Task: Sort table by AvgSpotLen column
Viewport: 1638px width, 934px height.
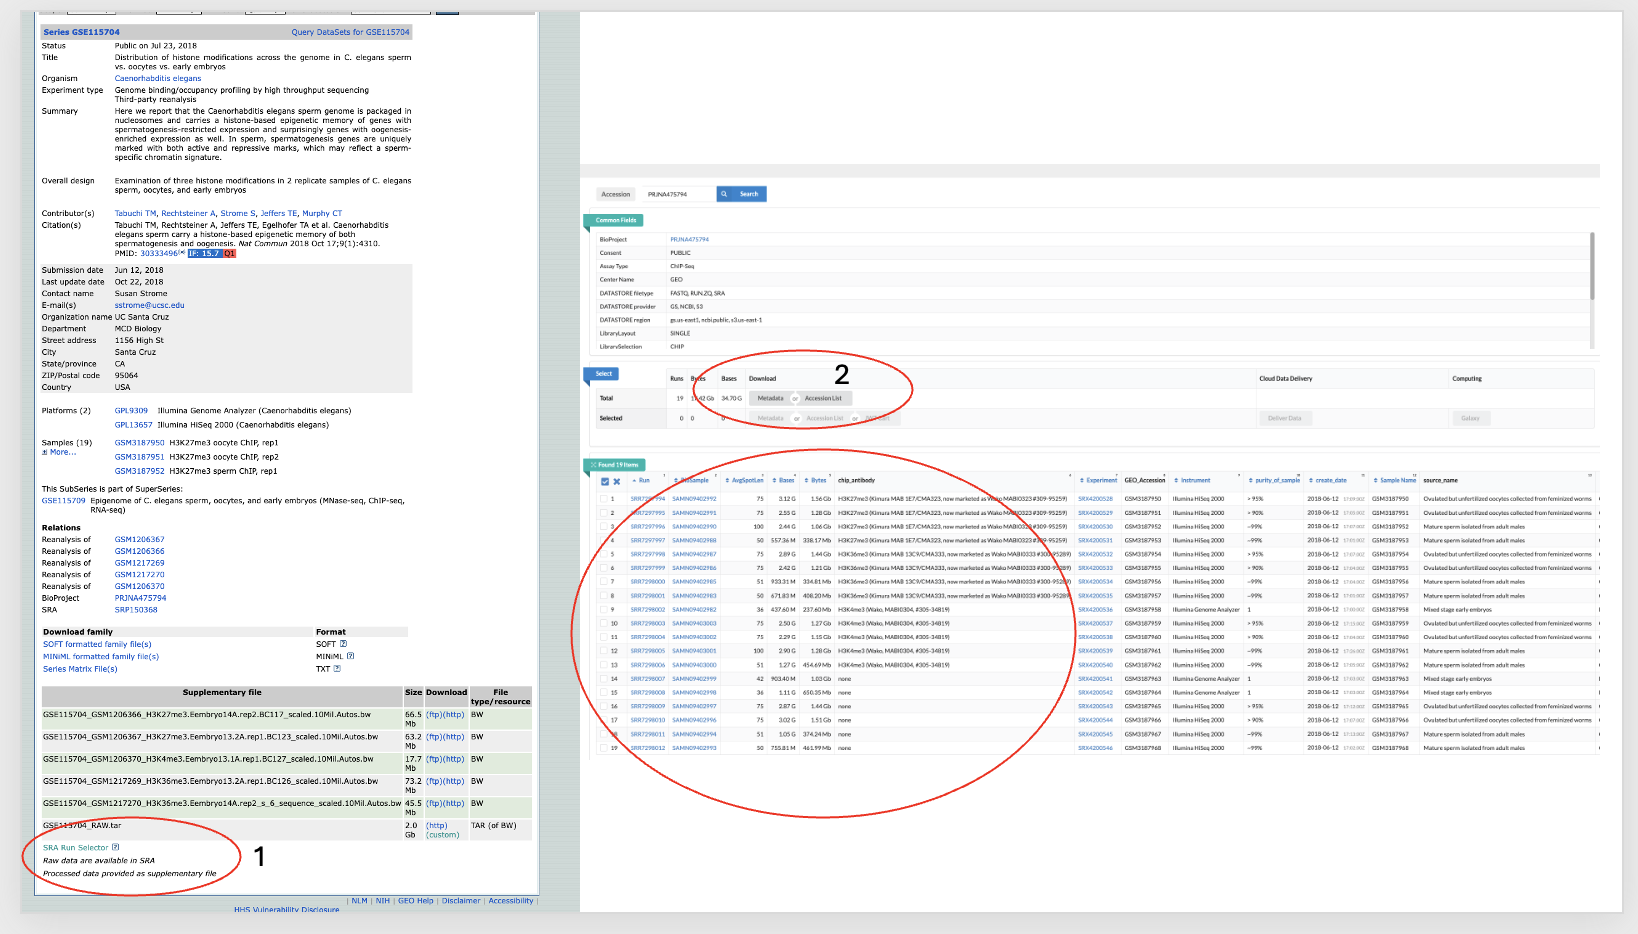Action: coord(746,480)
